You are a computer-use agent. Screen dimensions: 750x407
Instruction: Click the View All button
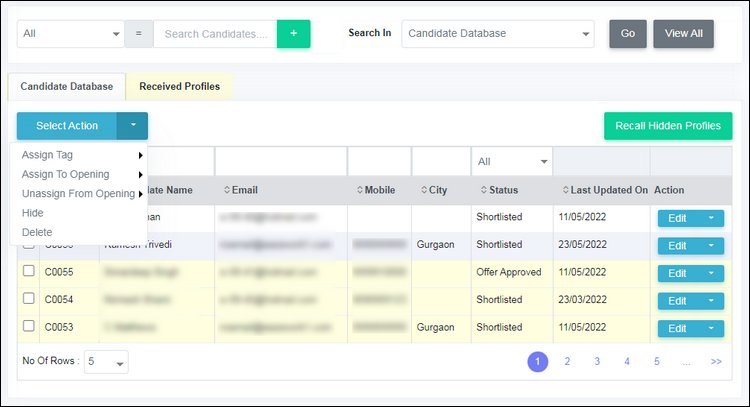coord(684,33)
